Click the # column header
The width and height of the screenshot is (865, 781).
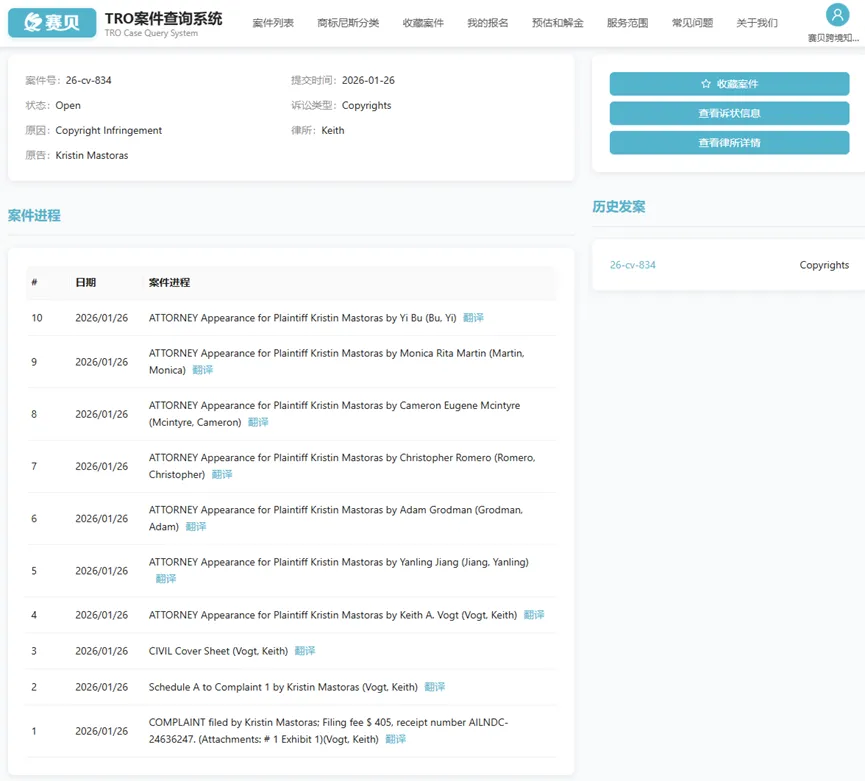click(34, 282)
